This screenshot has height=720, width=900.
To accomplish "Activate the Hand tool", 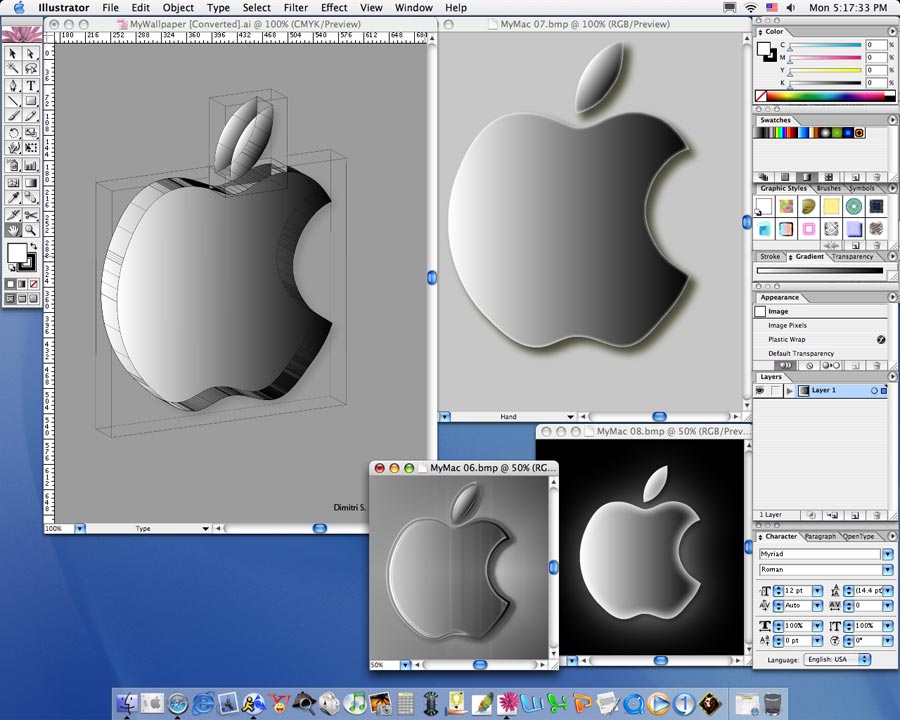I will (13, 230).
